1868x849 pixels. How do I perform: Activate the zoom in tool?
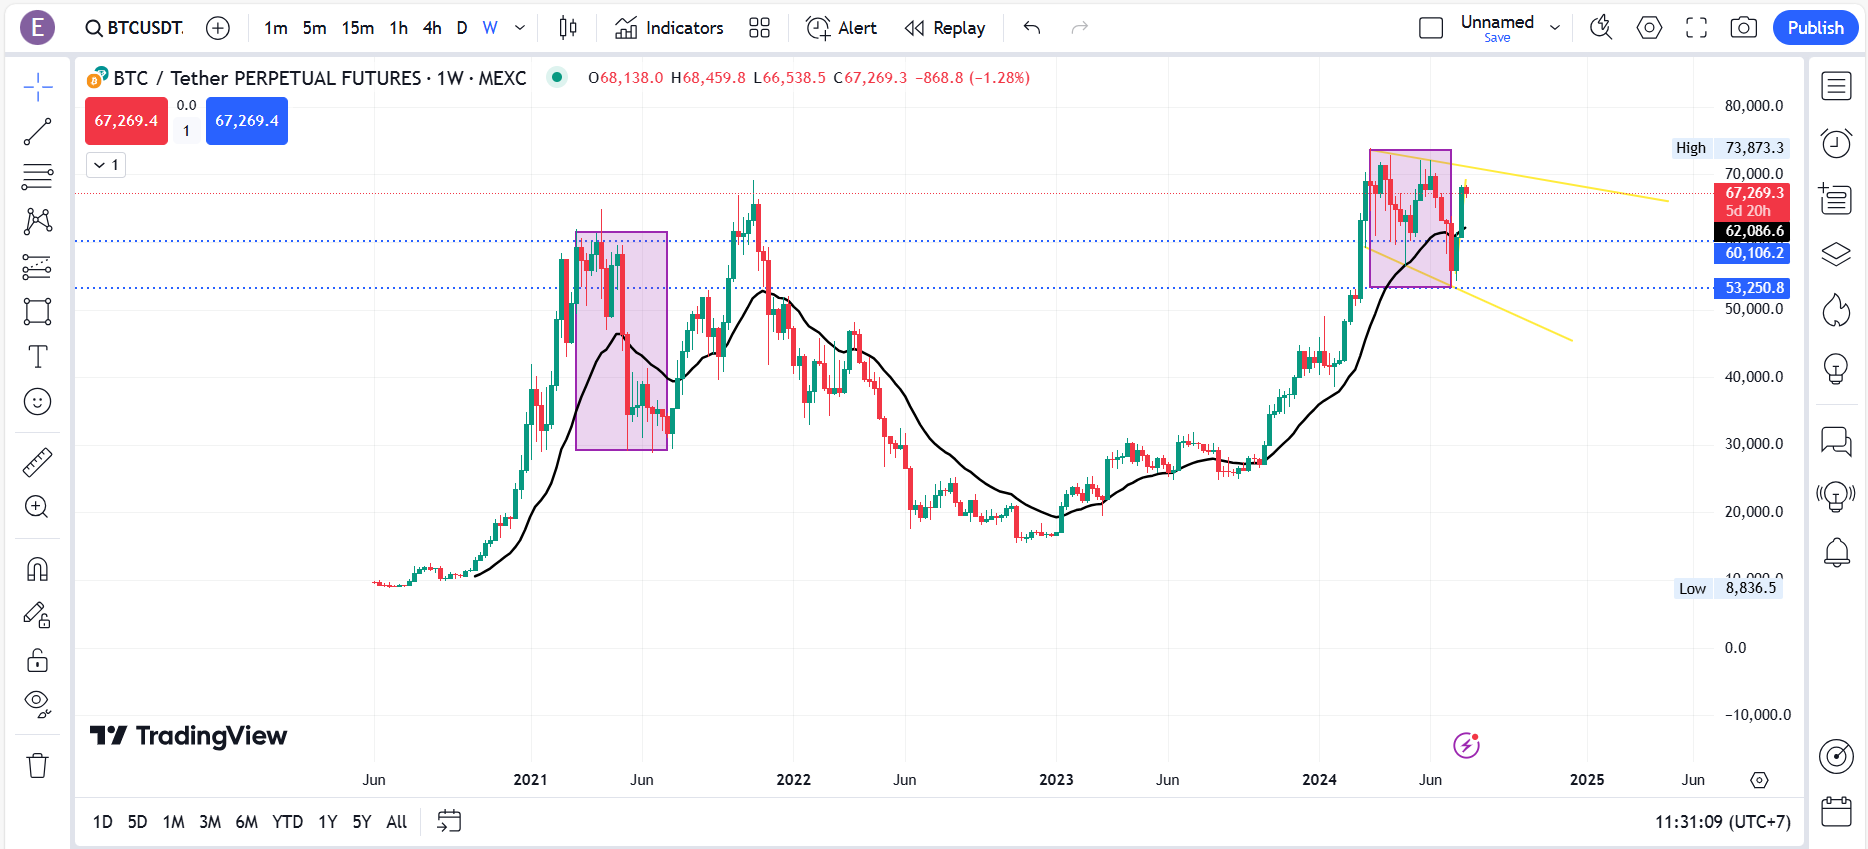pos(38,507)
